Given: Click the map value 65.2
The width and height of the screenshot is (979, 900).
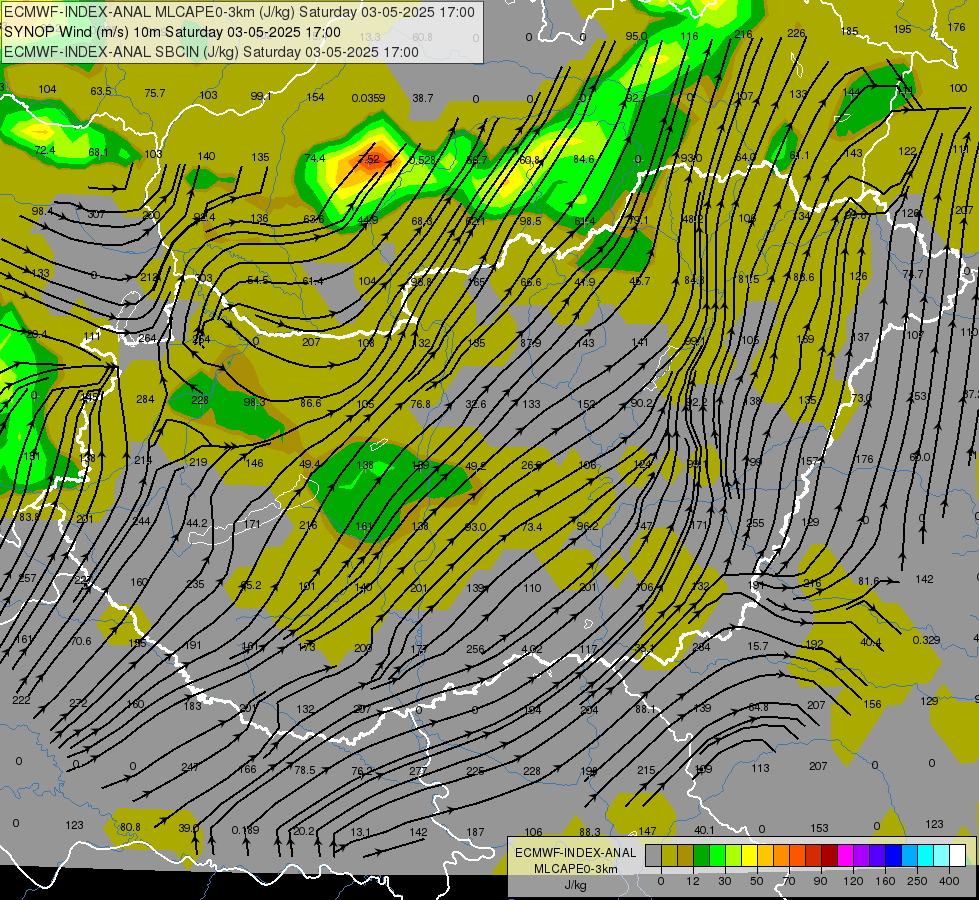Looking at the screenshot, I should point(251,585).
